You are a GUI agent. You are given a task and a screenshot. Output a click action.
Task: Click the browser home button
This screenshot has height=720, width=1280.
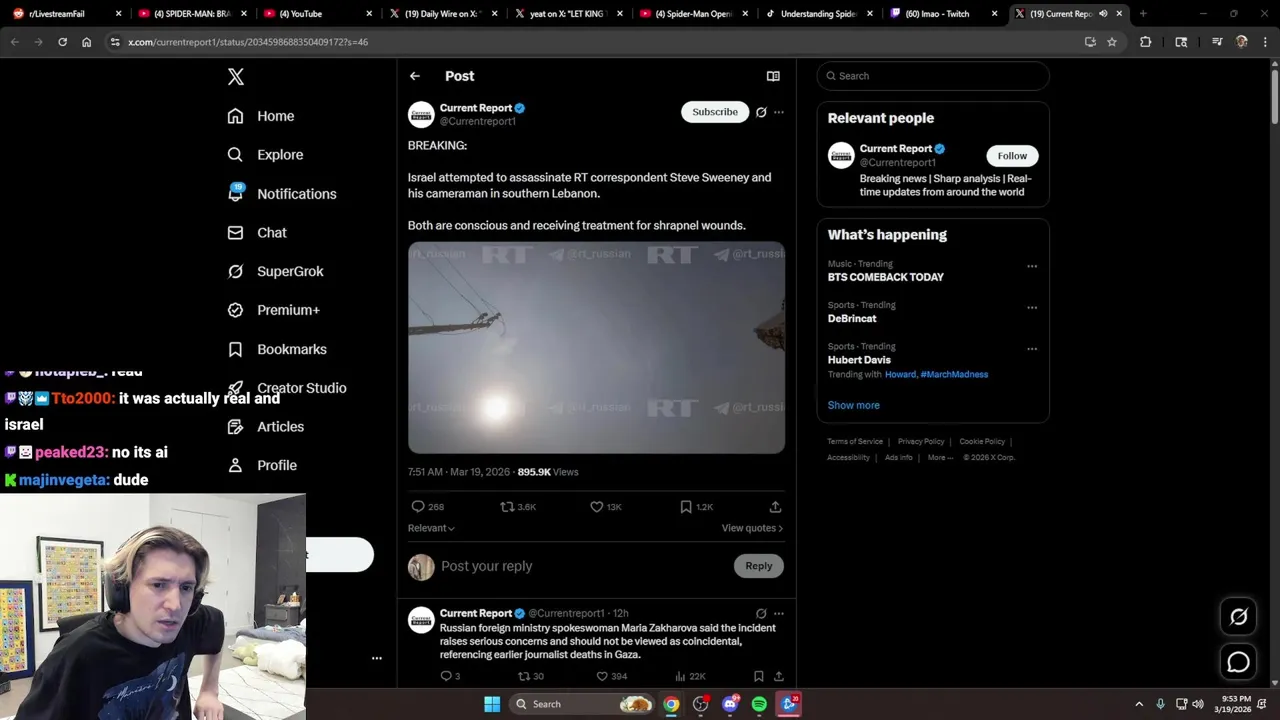pyautogui.click(x=86, y=42)
